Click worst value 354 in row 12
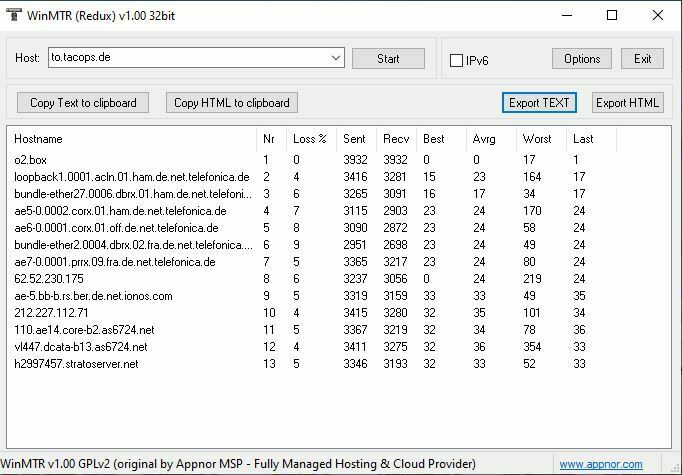 [x=532, y=347]
